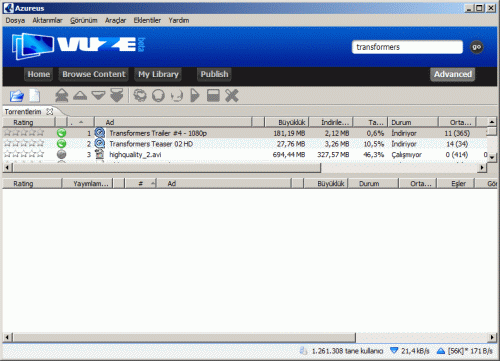This screenshot has width=500, height=361.
Task: Open the Publish section
Action: [214, 74]
